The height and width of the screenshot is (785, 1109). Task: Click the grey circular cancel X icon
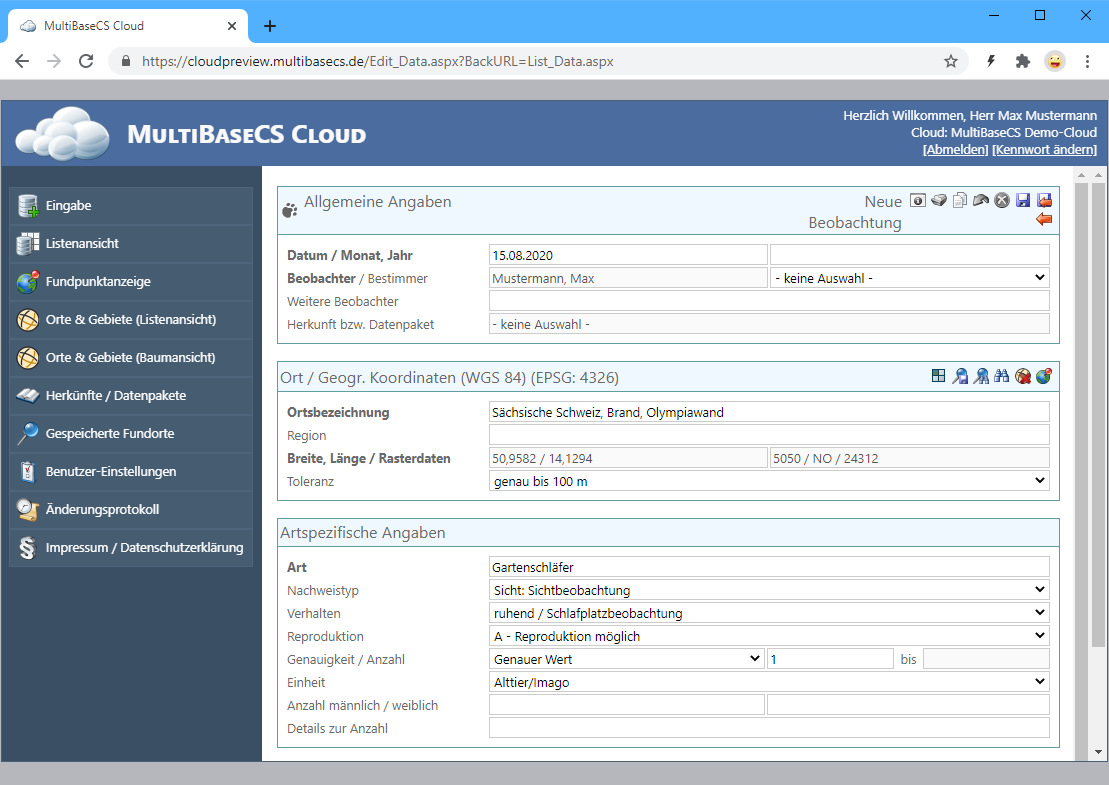pyautogui.click(x=1002, y=200)
